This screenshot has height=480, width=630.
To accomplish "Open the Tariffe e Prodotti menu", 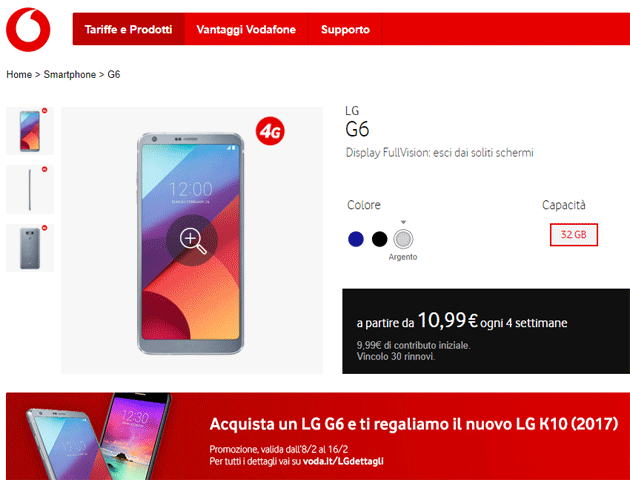I will pyautogui.click(x=128, y=29).
